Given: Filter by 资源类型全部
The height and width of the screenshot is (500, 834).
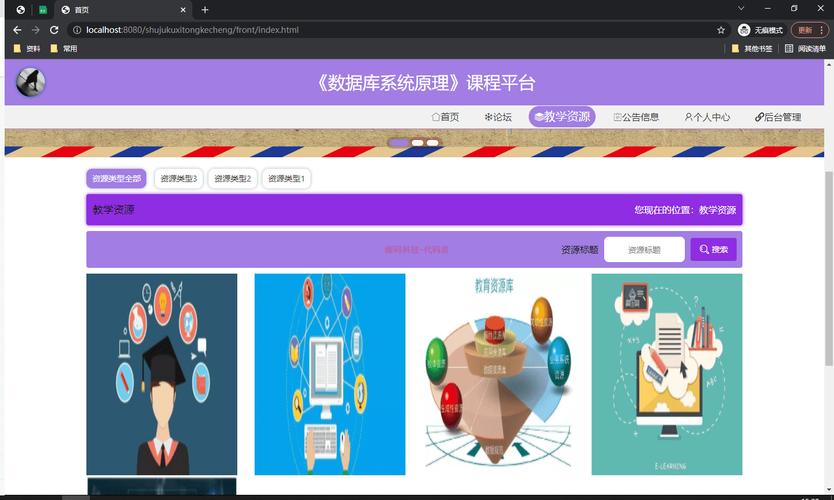Looking at the screenshot, I should (x=116, y=179).
